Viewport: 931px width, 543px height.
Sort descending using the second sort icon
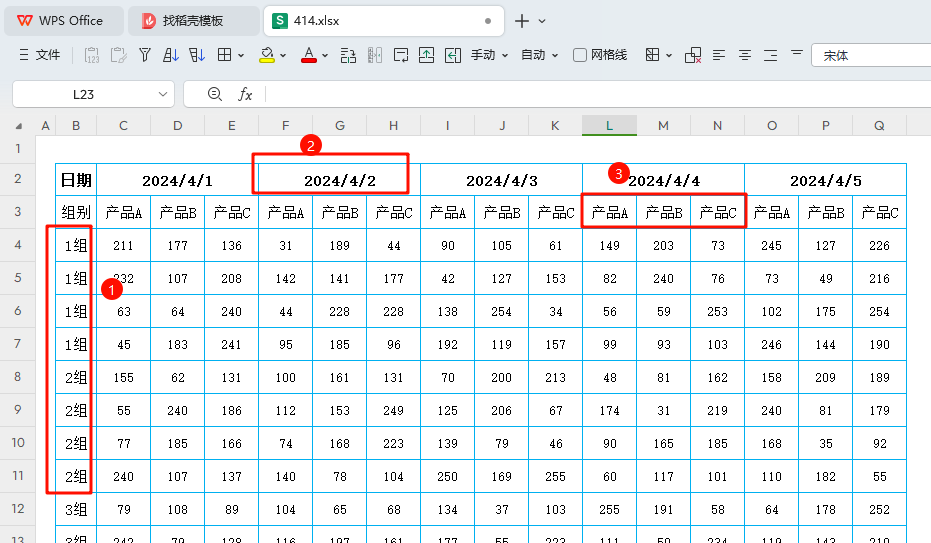(197, 55)
